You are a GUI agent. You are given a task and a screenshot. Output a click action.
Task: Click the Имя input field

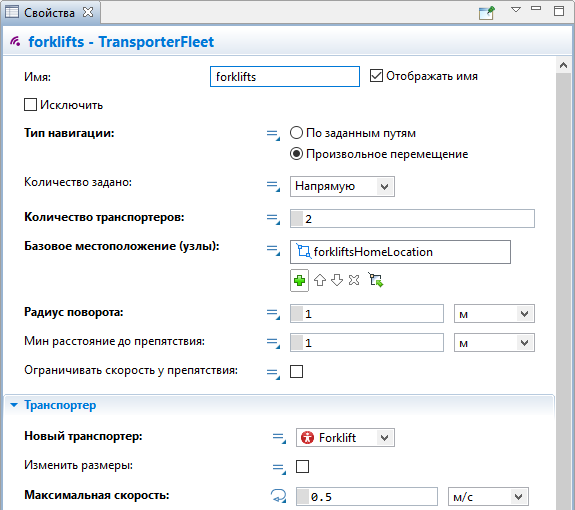[285, 77]
